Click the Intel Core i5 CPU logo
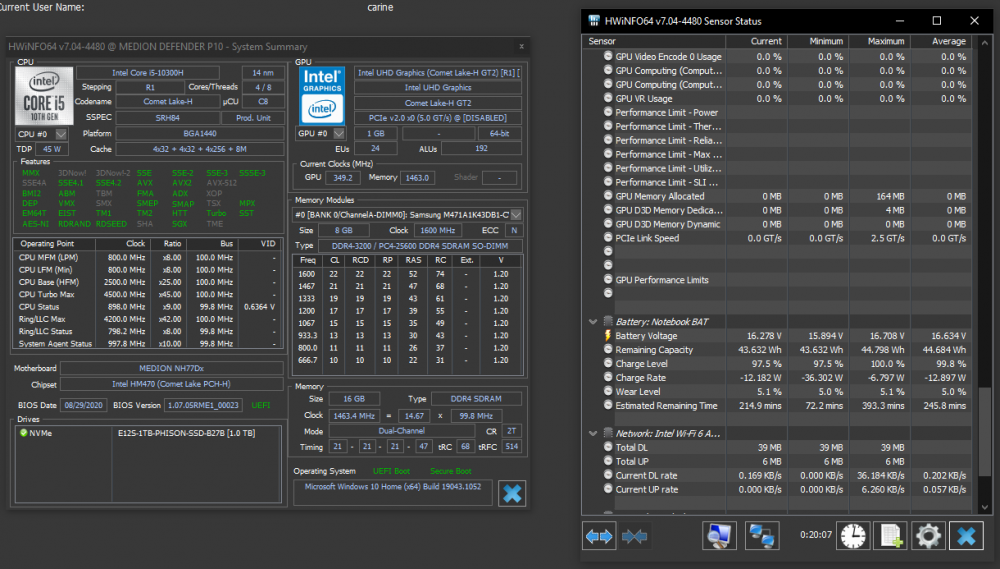This screenshot has width=1000, height=569. 43,95
